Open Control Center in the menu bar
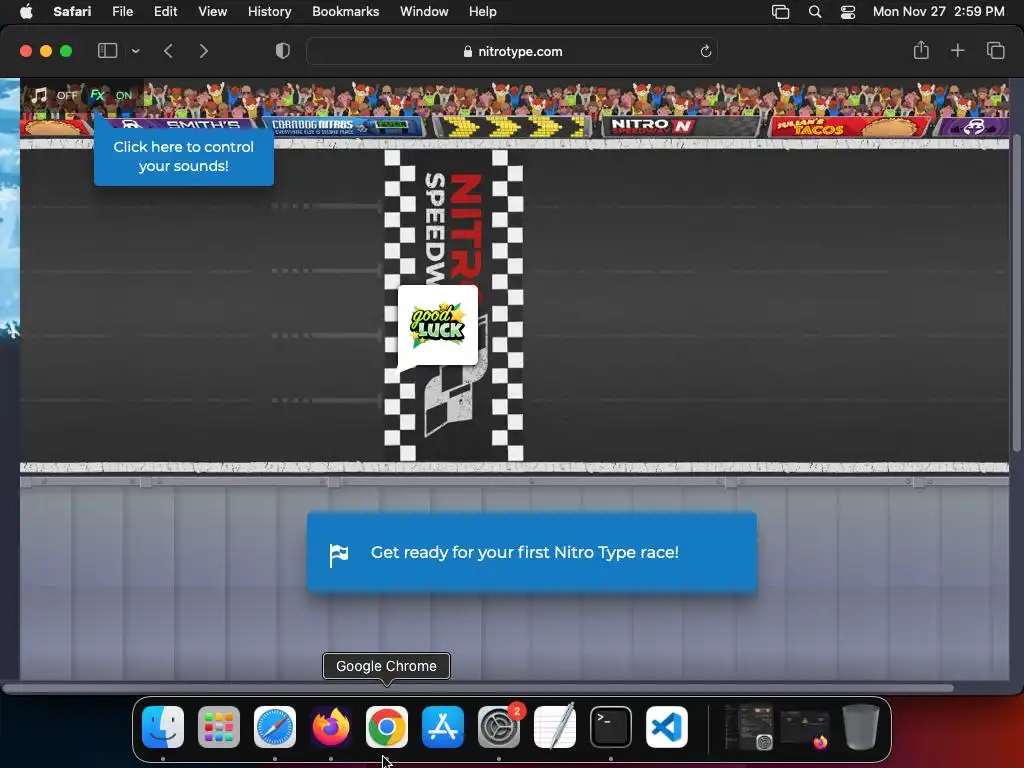Screen dimensions: 1024x768 pos(848,12)
